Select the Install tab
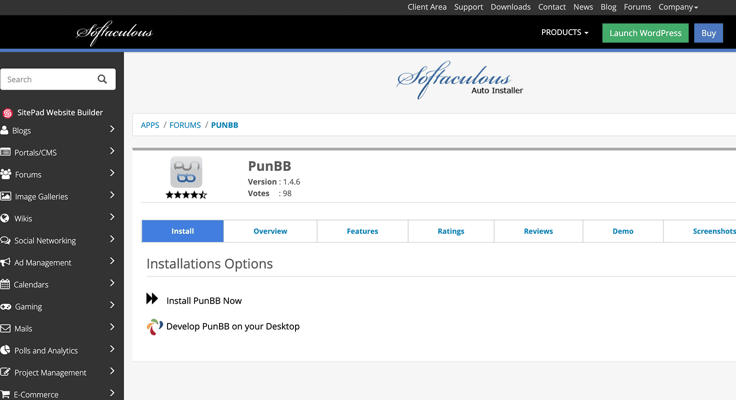The width and height of the screenshot is (736, 400). pos(183,231)
